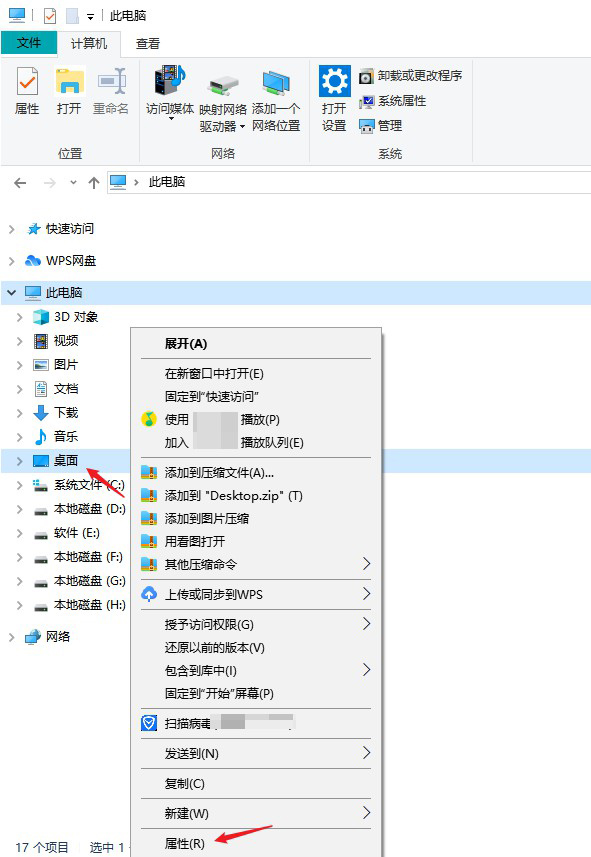Click the Open (打开) folder ribbon icon
Viewport: 591px width, 857px height.
click(x=69, y=90)
